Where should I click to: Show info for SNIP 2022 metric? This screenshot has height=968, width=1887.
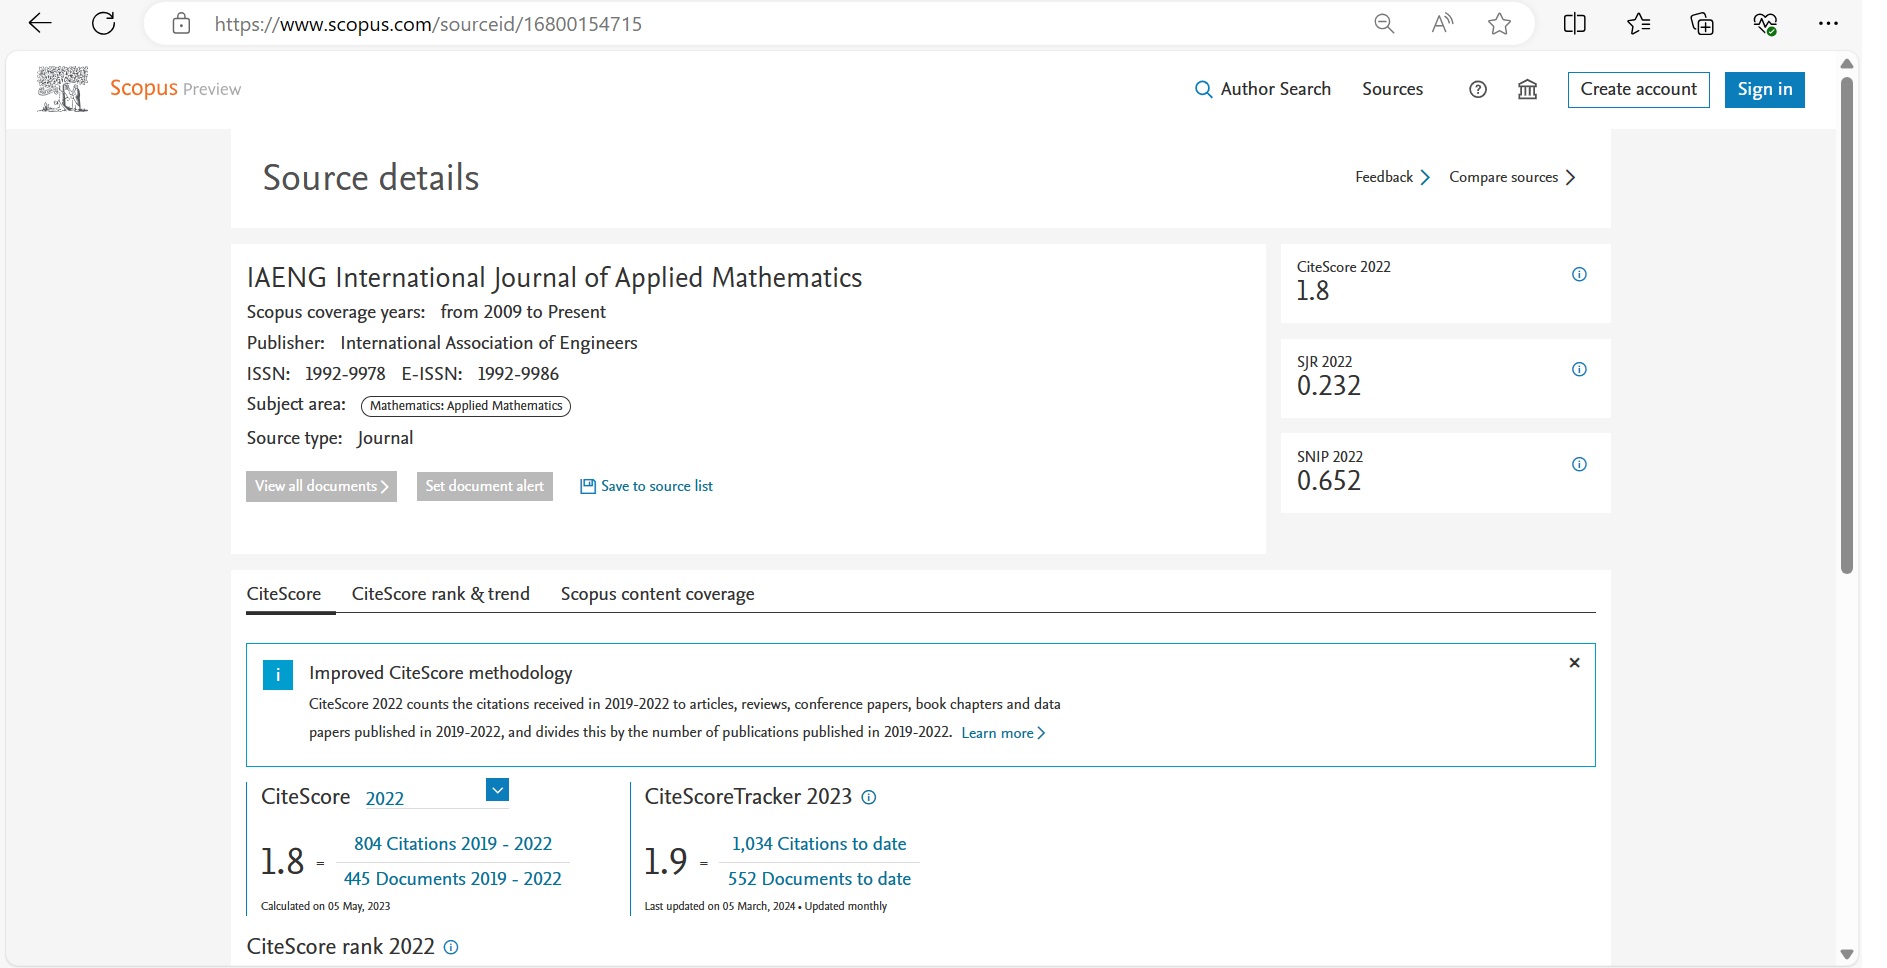pos(1579,464)
